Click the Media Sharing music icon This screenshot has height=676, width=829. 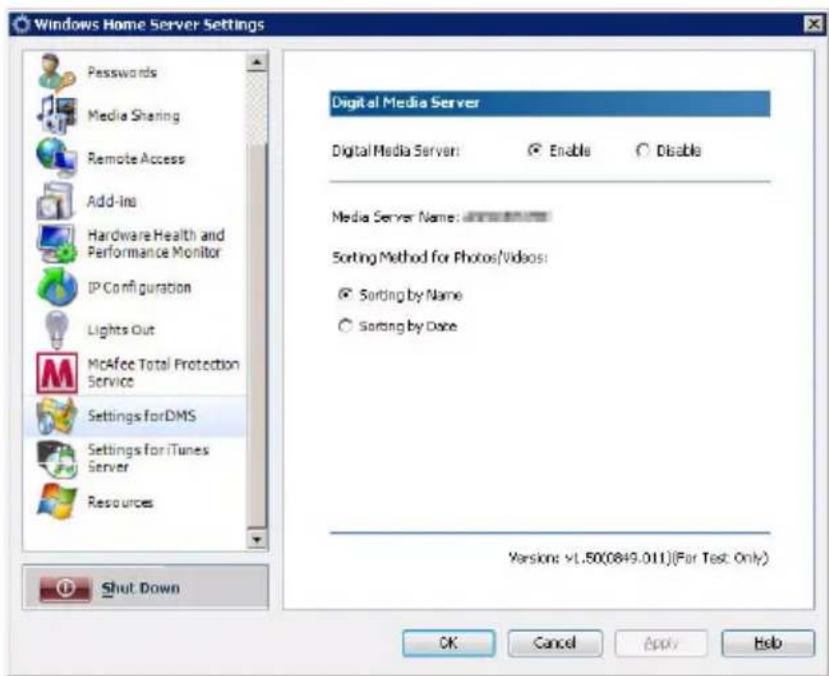(57, 115)
